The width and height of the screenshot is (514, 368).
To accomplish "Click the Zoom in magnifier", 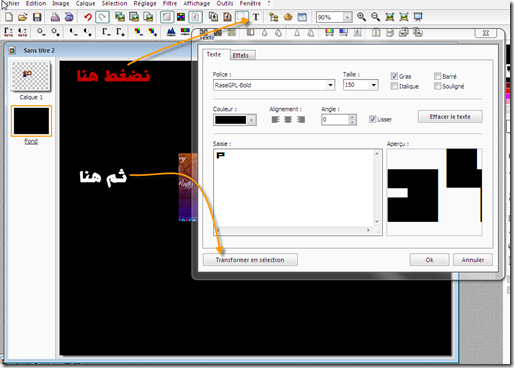I will (x=361, y=17).
